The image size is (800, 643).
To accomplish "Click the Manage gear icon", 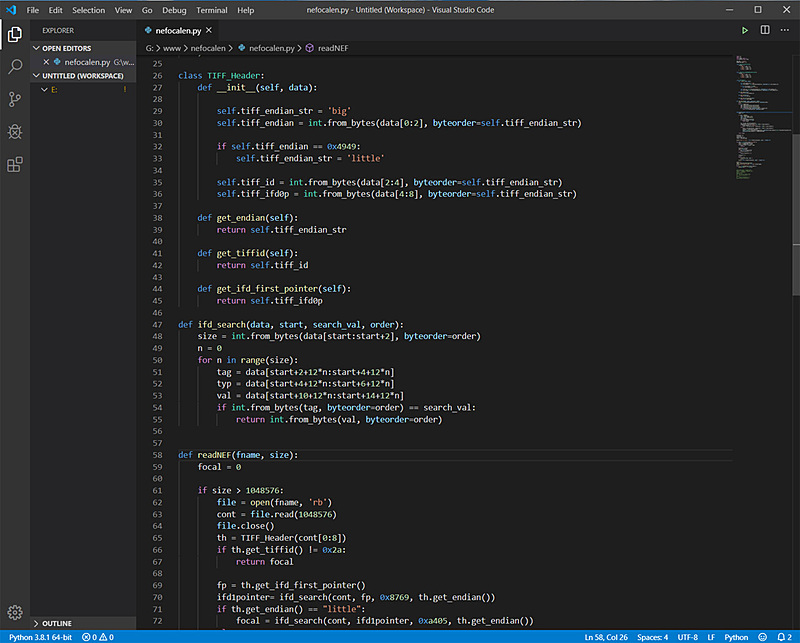I will coord(15,612).
